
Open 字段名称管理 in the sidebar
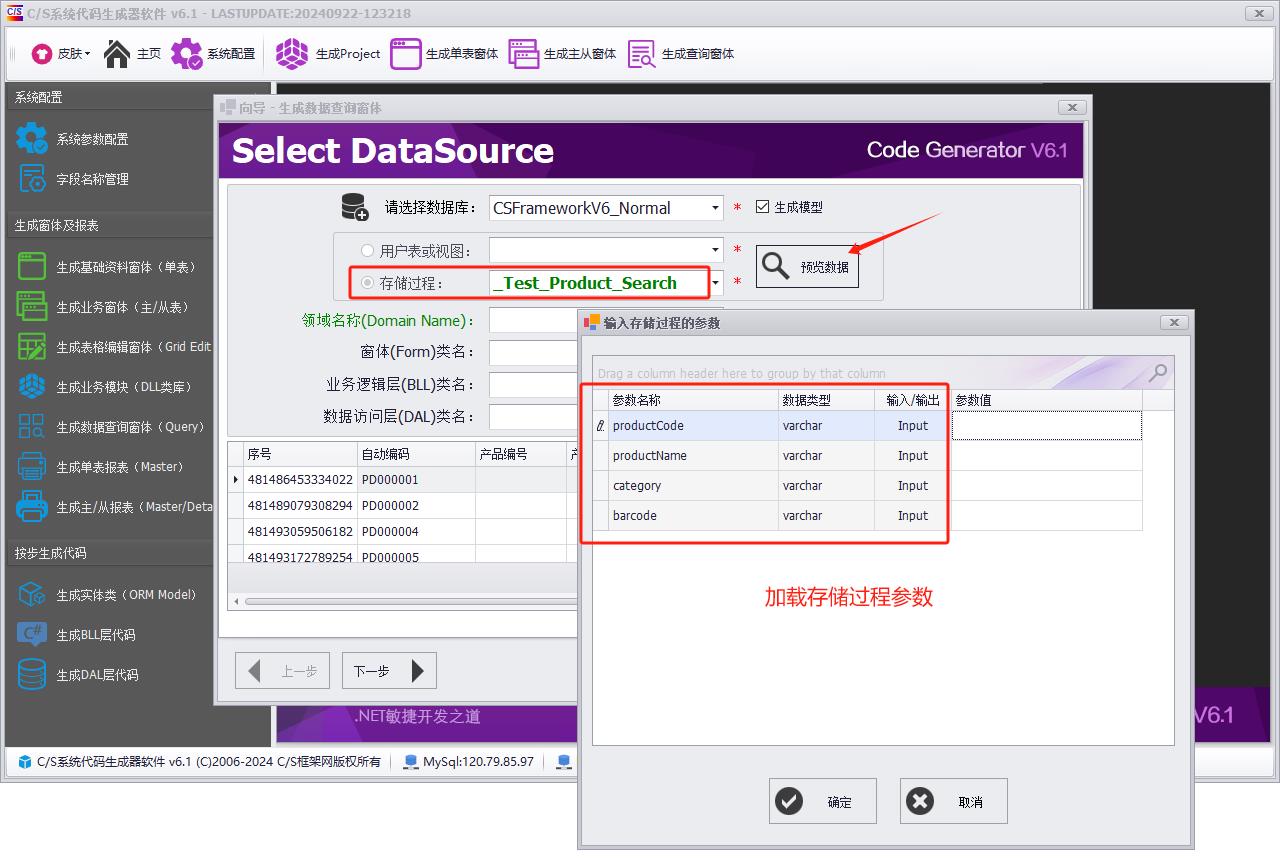coord(92,179)
